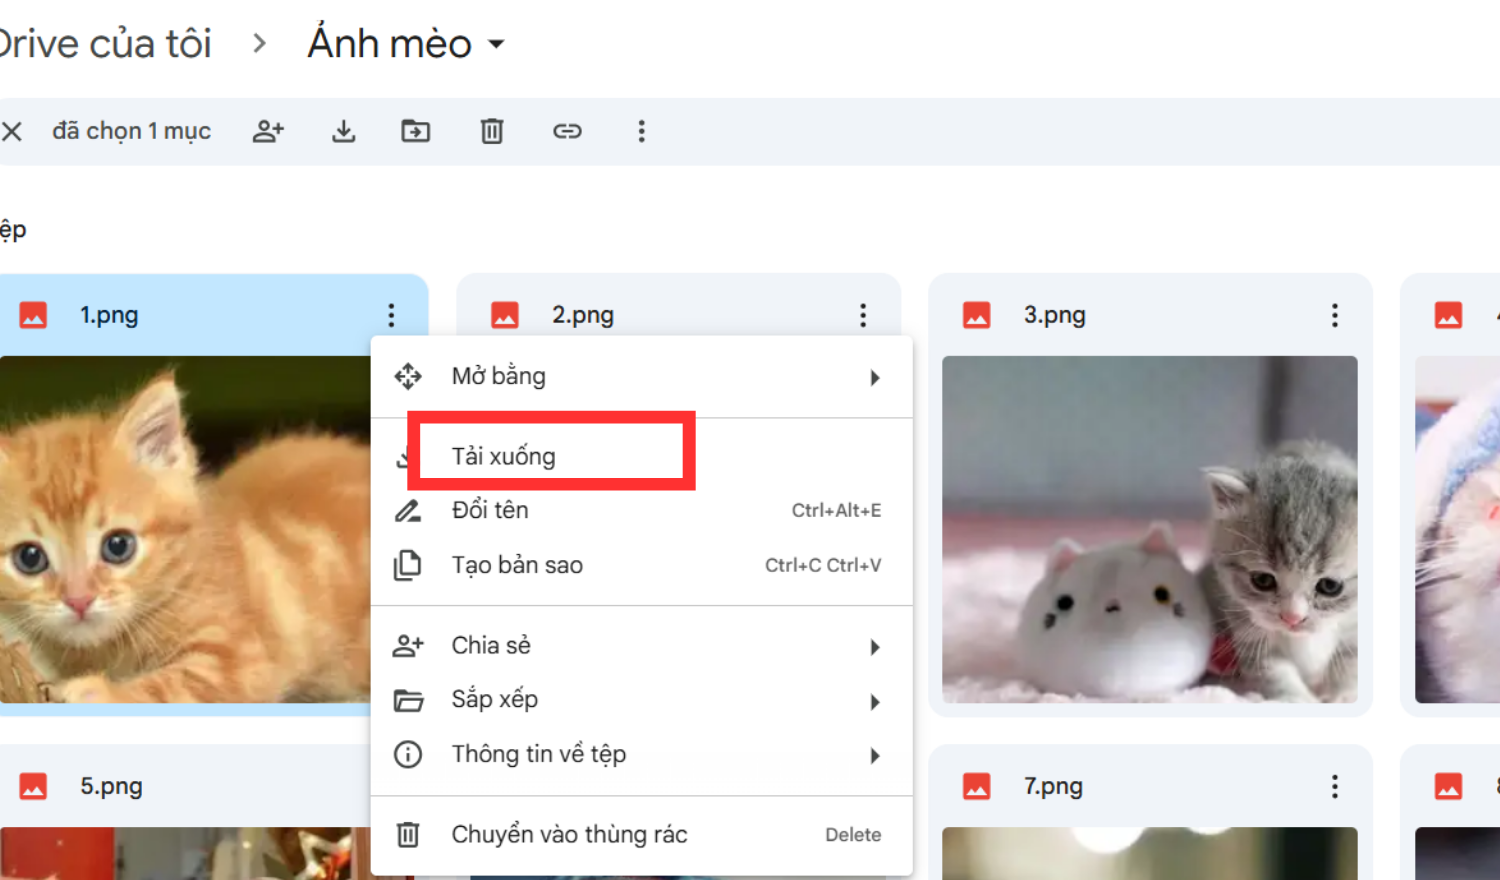The image size is (1500, 880).
Task: Clear the selection with the X button
Action: (x=12, y=131)
